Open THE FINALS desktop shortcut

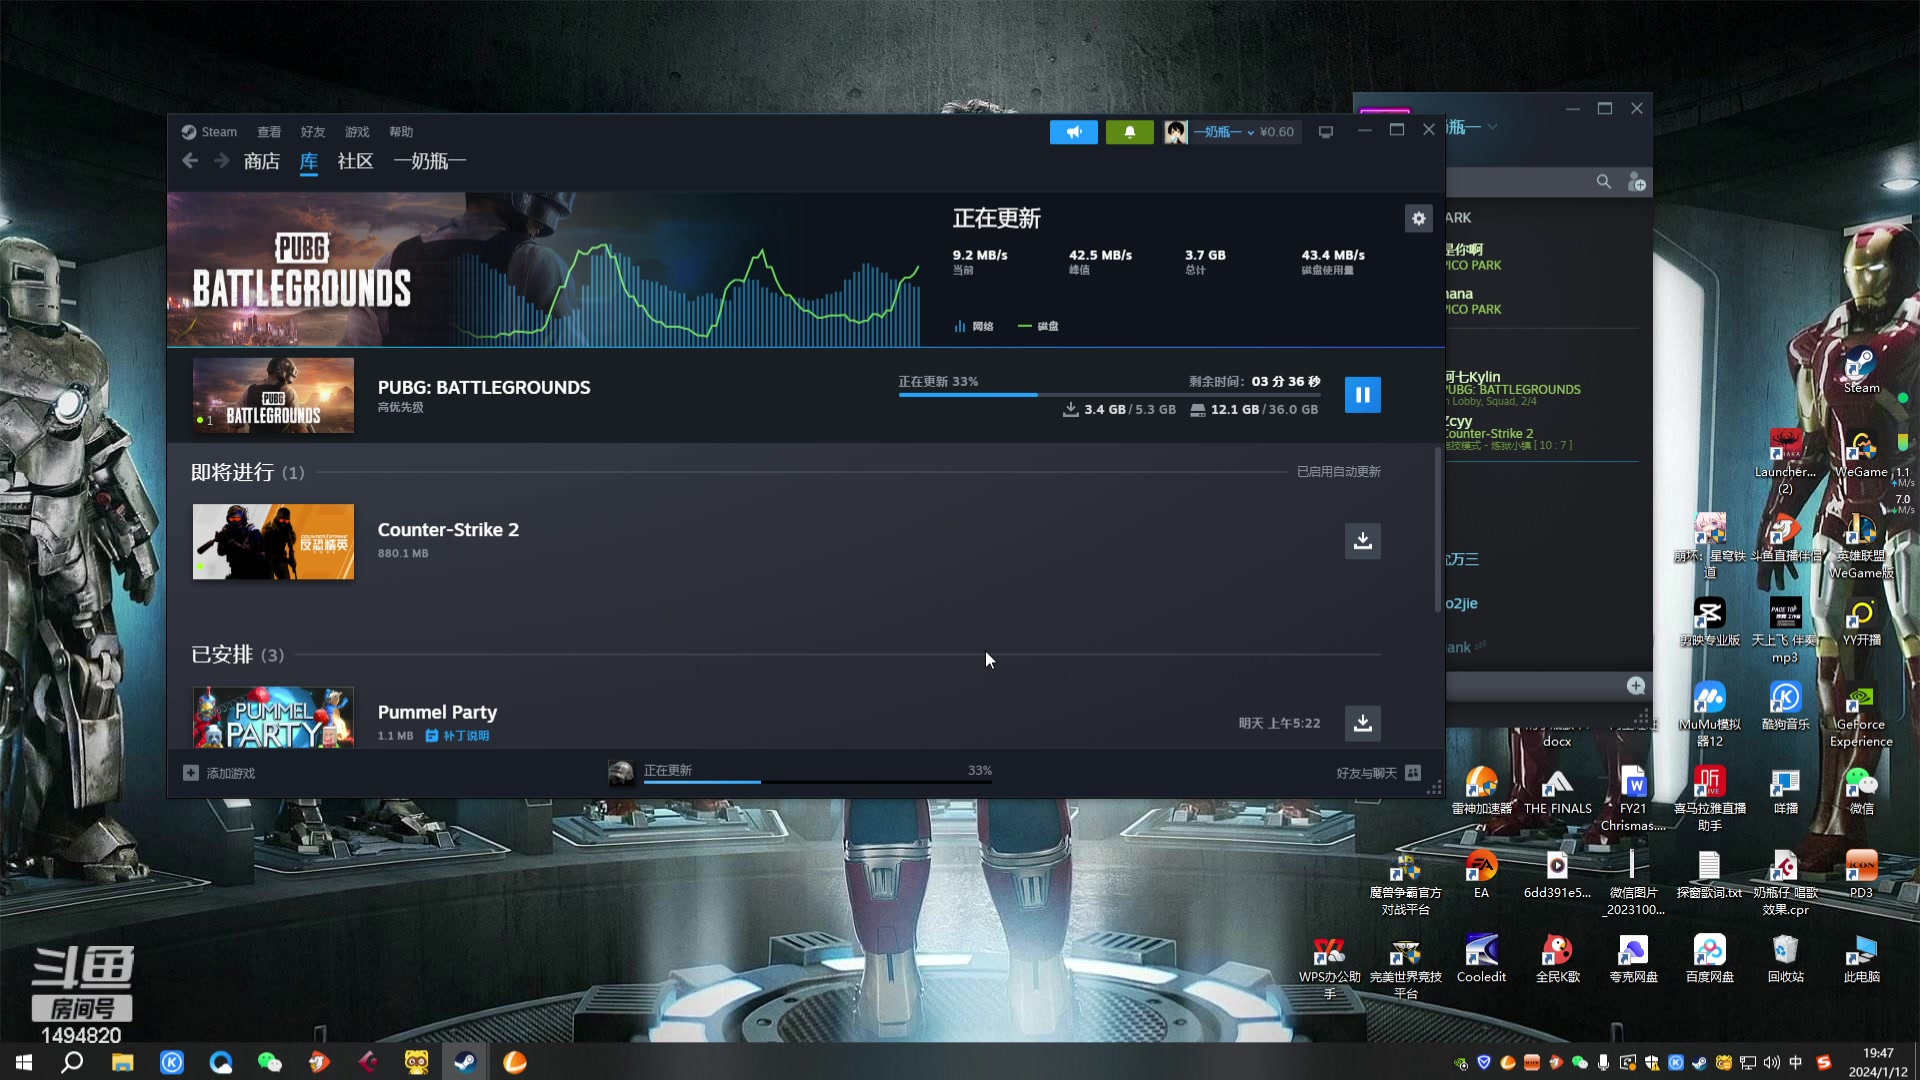tap(1557, 791)
